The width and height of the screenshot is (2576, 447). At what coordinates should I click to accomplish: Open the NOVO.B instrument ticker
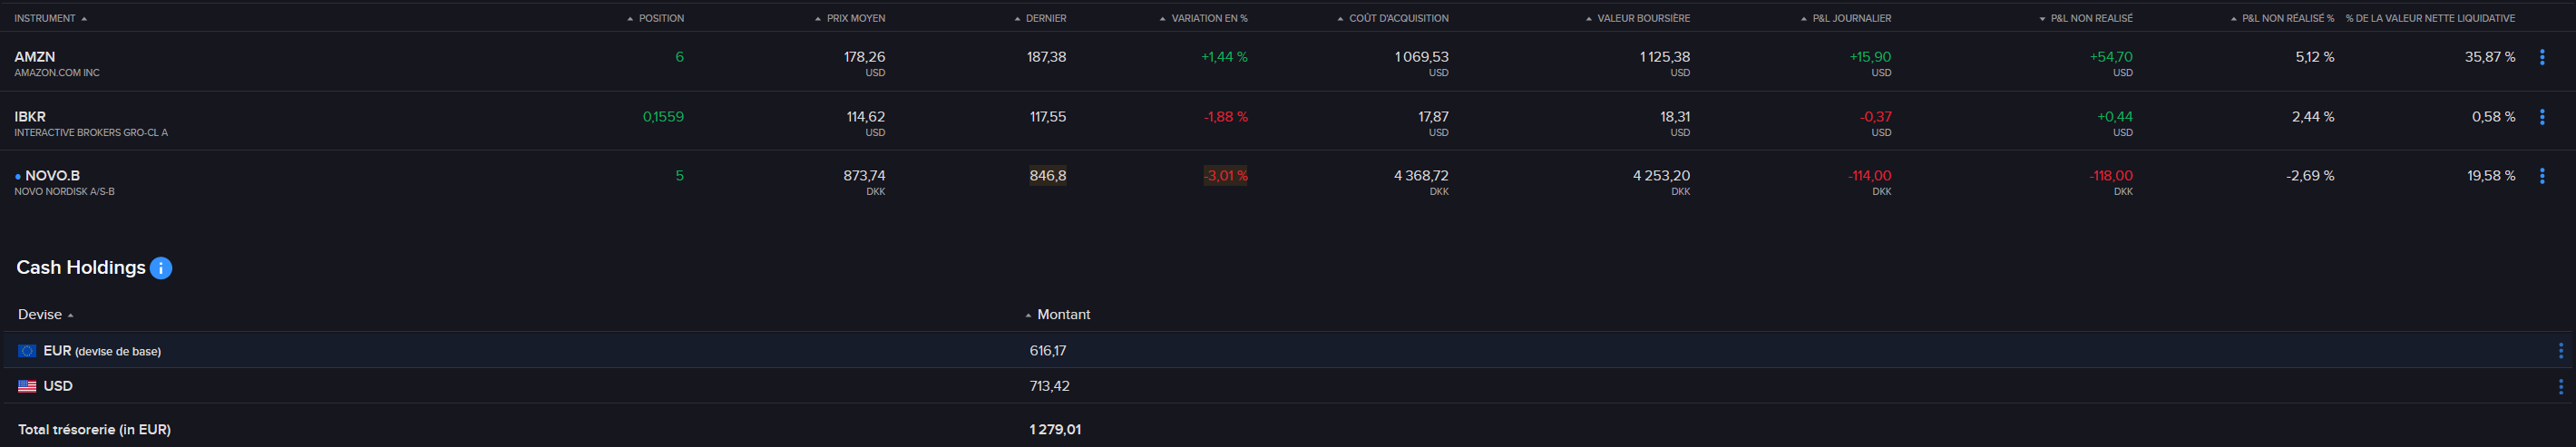point(52,176)
